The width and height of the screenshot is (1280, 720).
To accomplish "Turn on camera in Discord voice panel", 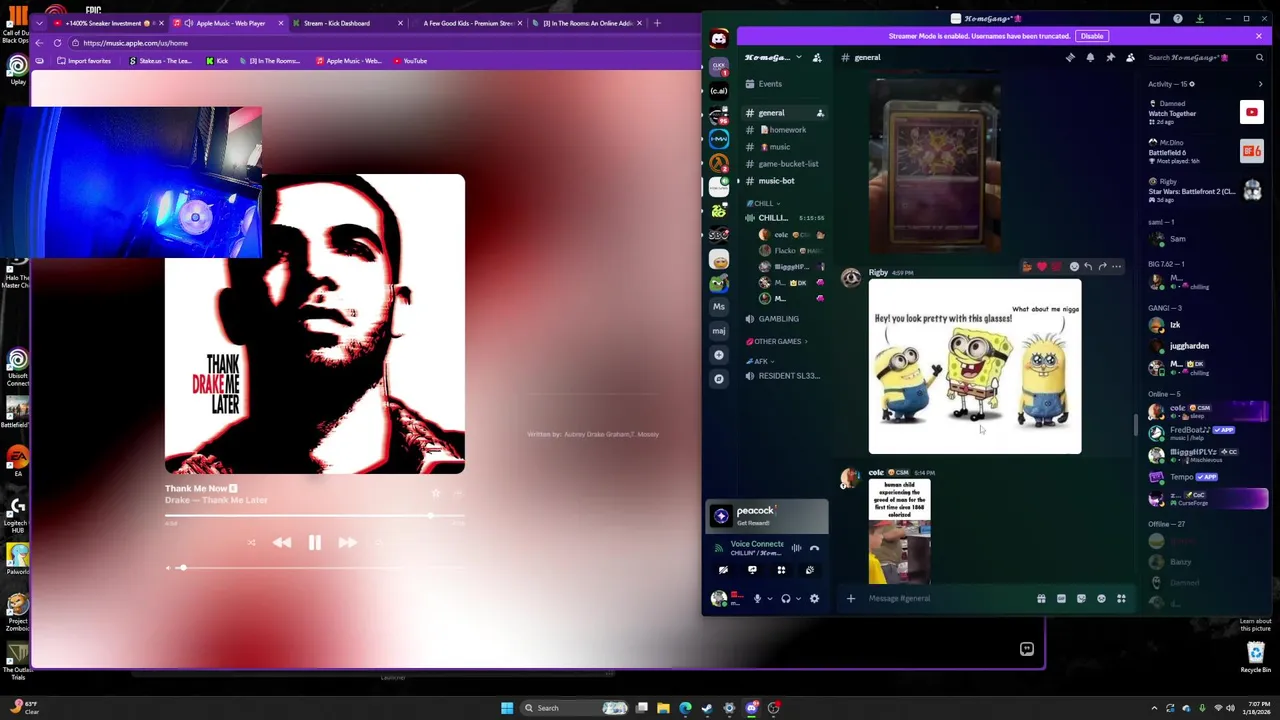I will click(x=723, y=570).
